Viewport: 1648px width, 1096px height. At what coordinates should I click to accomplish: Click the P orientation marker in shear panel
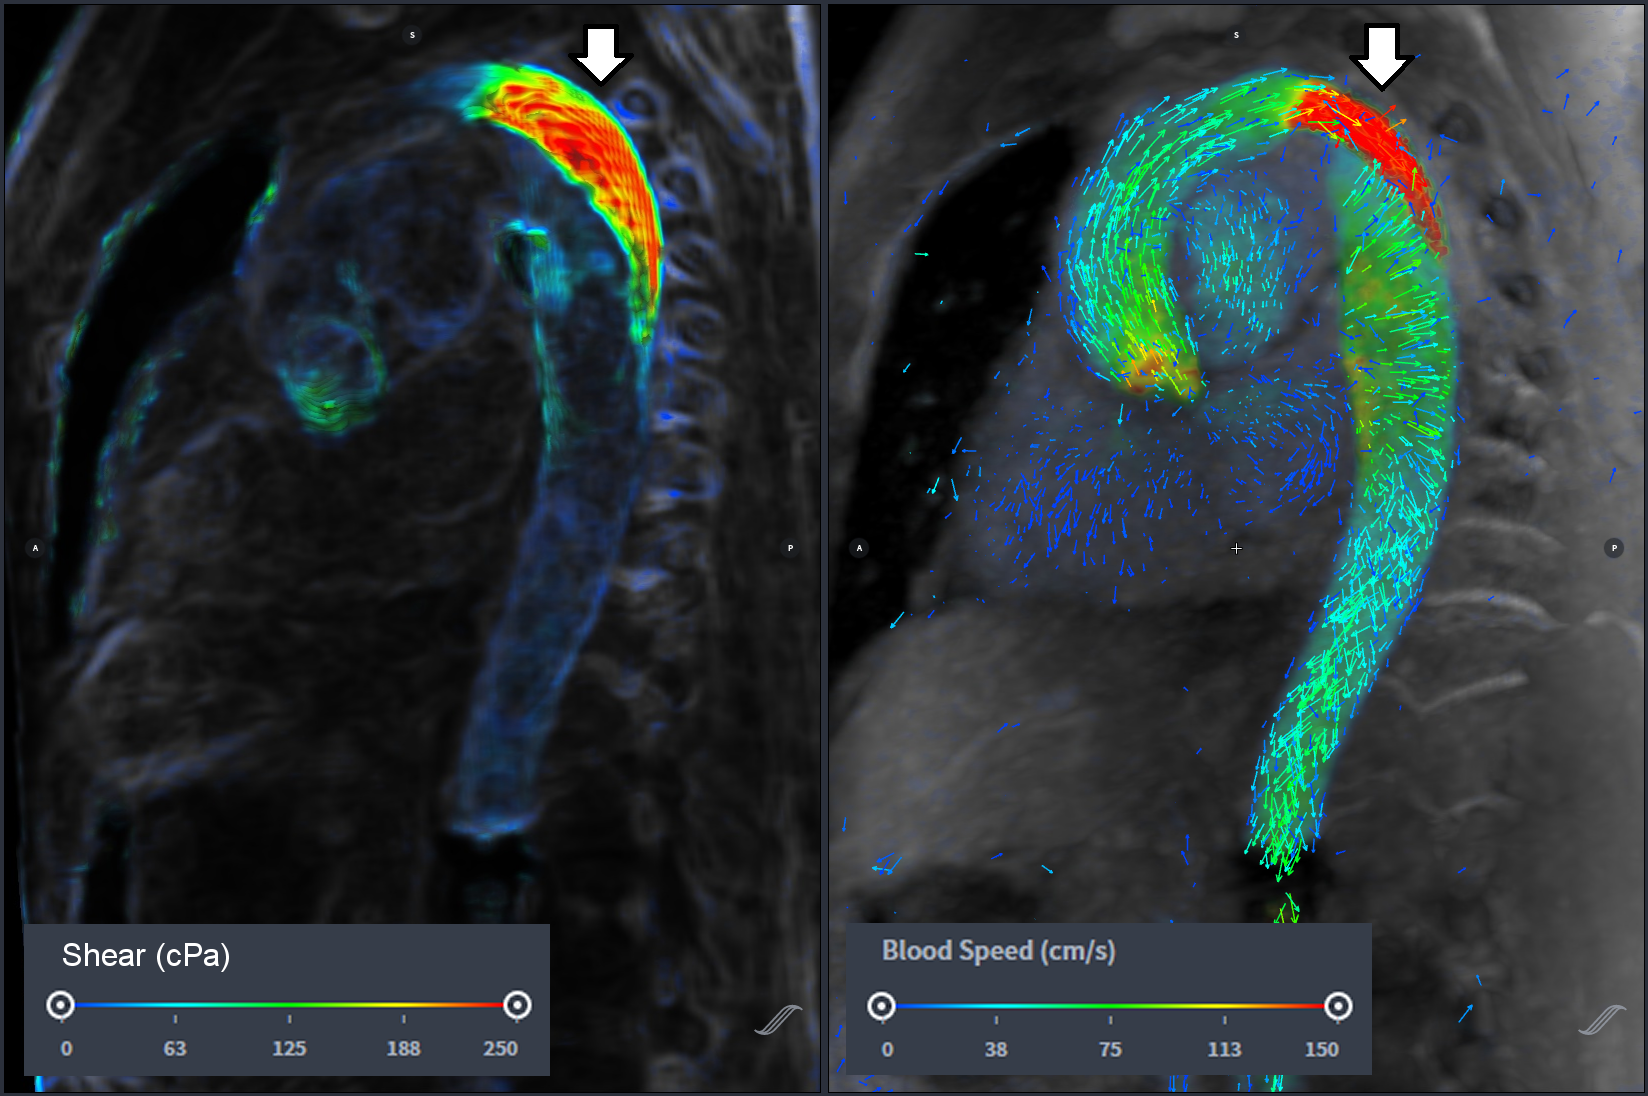point(790,548)
